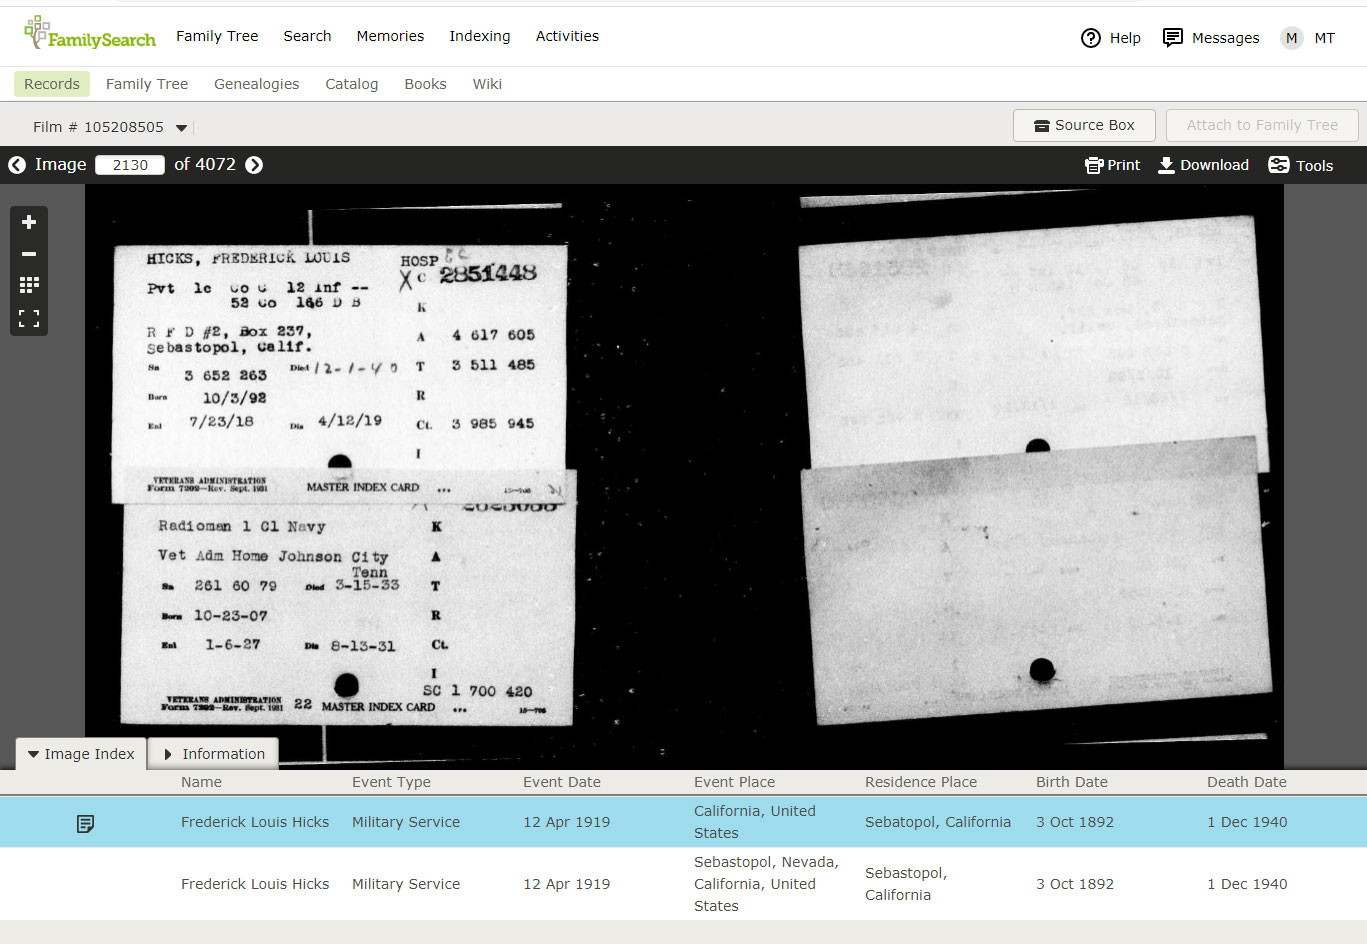The image size is (1367, 944).
Task: Open the Tools menu
Action: (x=1300, y=165)
